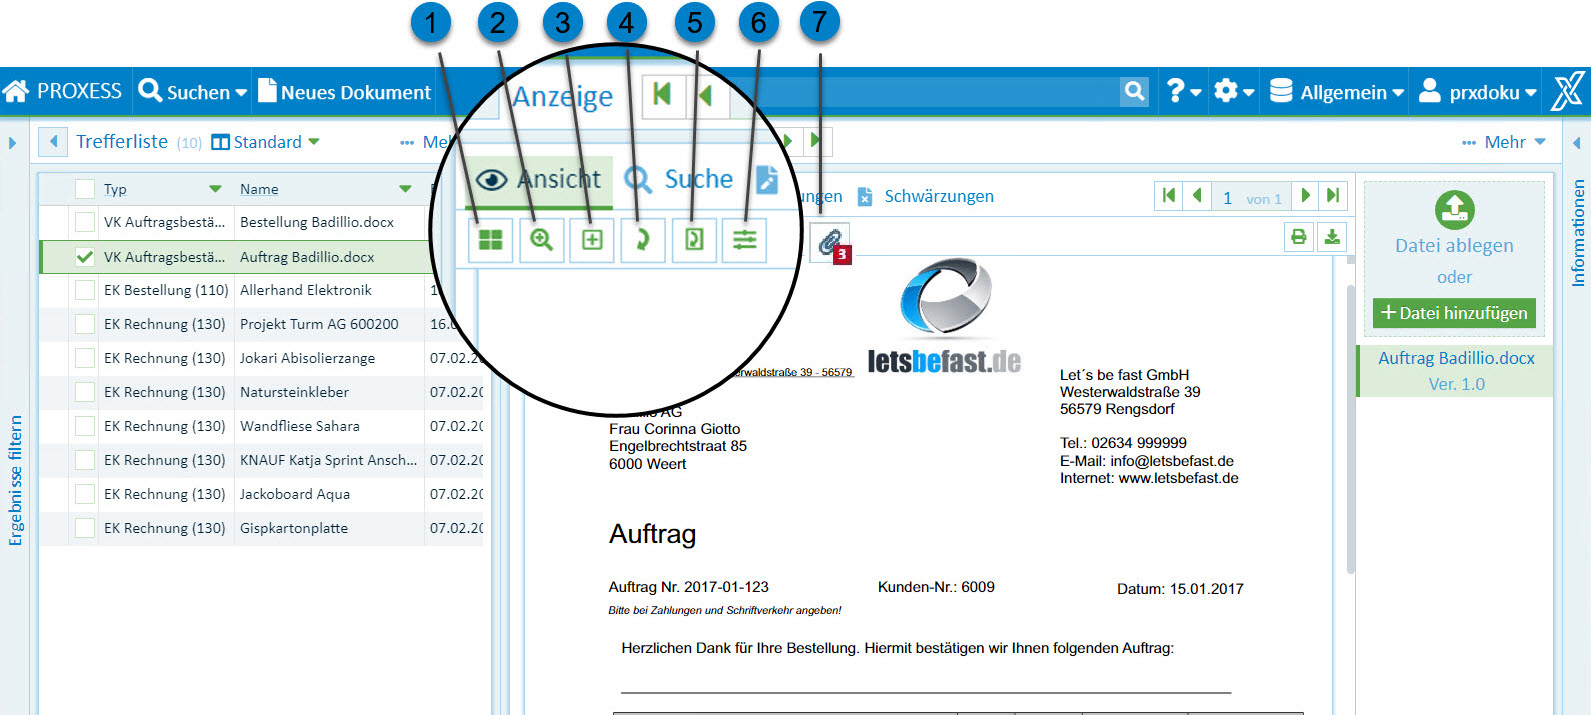Open the Ansicht tab
Viewport: 1591px width, 715px height.
pos(540,179)
